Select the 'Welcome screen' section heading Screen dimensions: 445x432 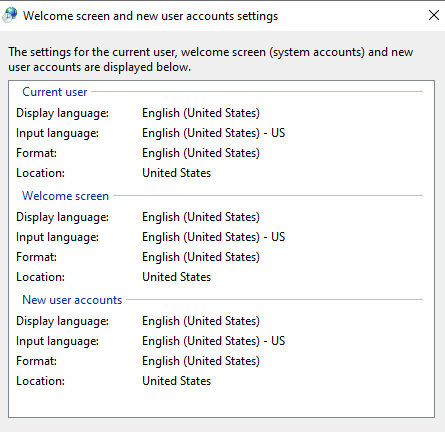(x=65, y=196)
